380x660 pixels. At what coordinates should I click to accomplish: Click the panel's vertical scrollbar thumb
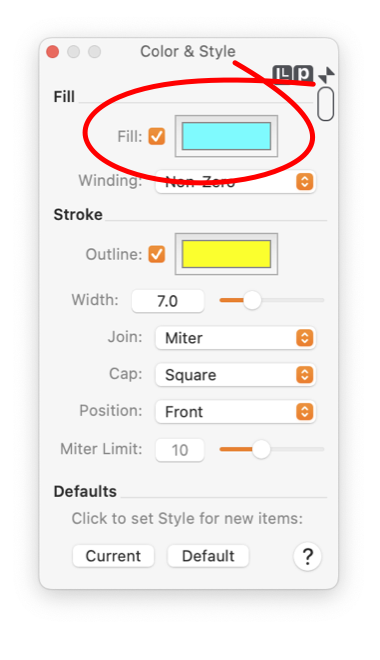point(326,104)
